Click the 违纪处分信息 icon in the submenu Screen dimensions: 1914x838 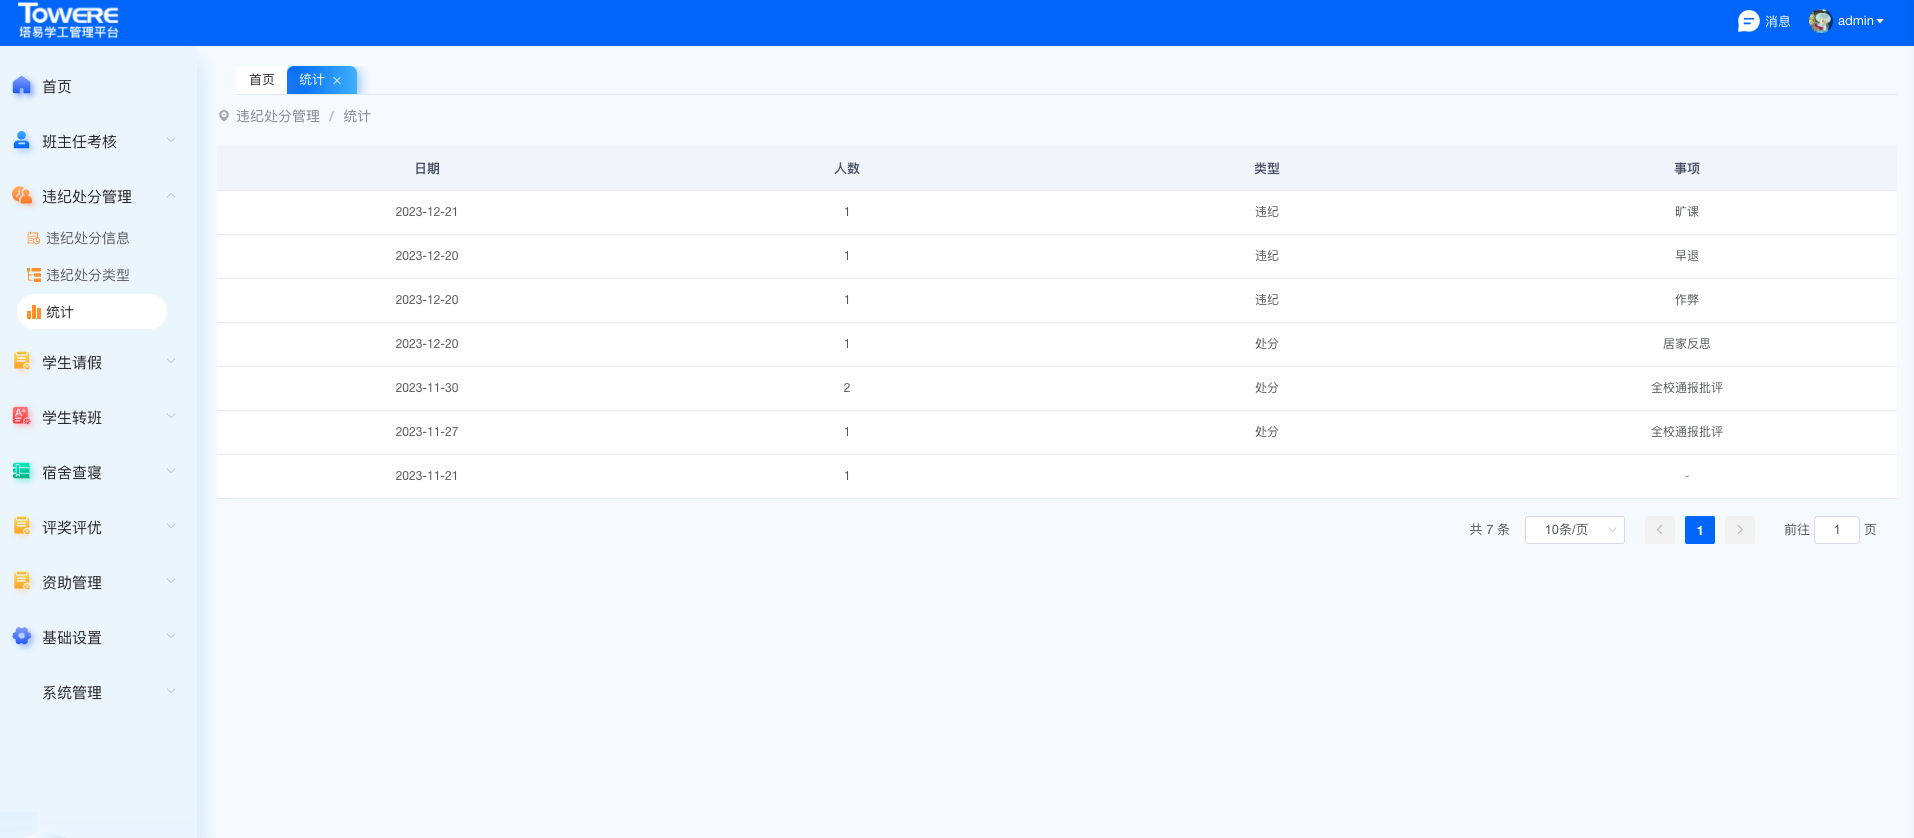(34, 238)
